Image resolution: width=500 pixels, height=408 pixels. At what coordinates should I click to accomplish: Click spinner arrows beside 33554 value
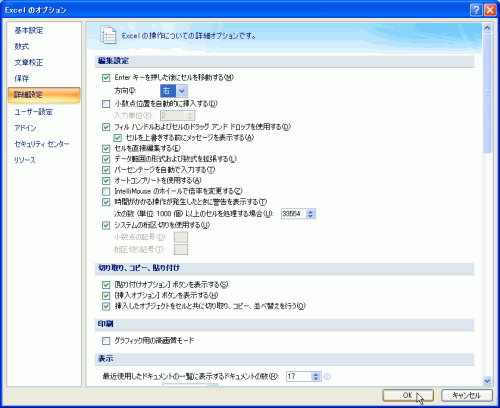[x=311, y=214]
